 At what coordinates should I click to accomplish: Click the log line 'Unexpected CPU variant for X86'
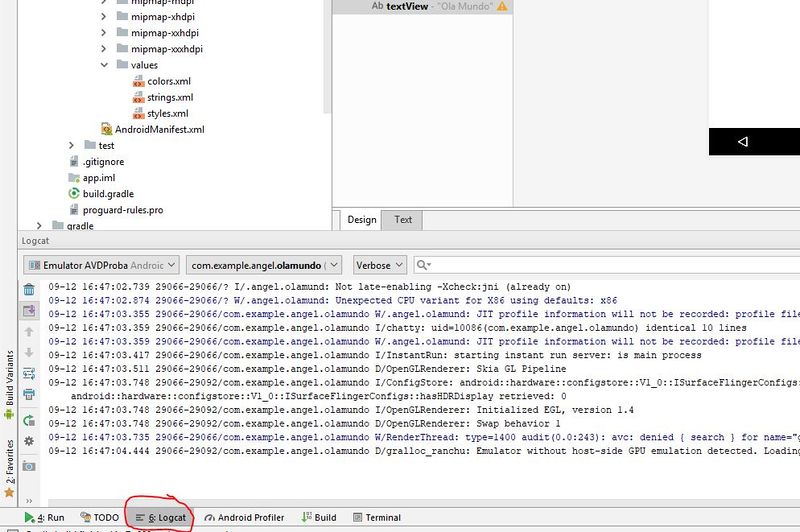click(x=333, y=300)
